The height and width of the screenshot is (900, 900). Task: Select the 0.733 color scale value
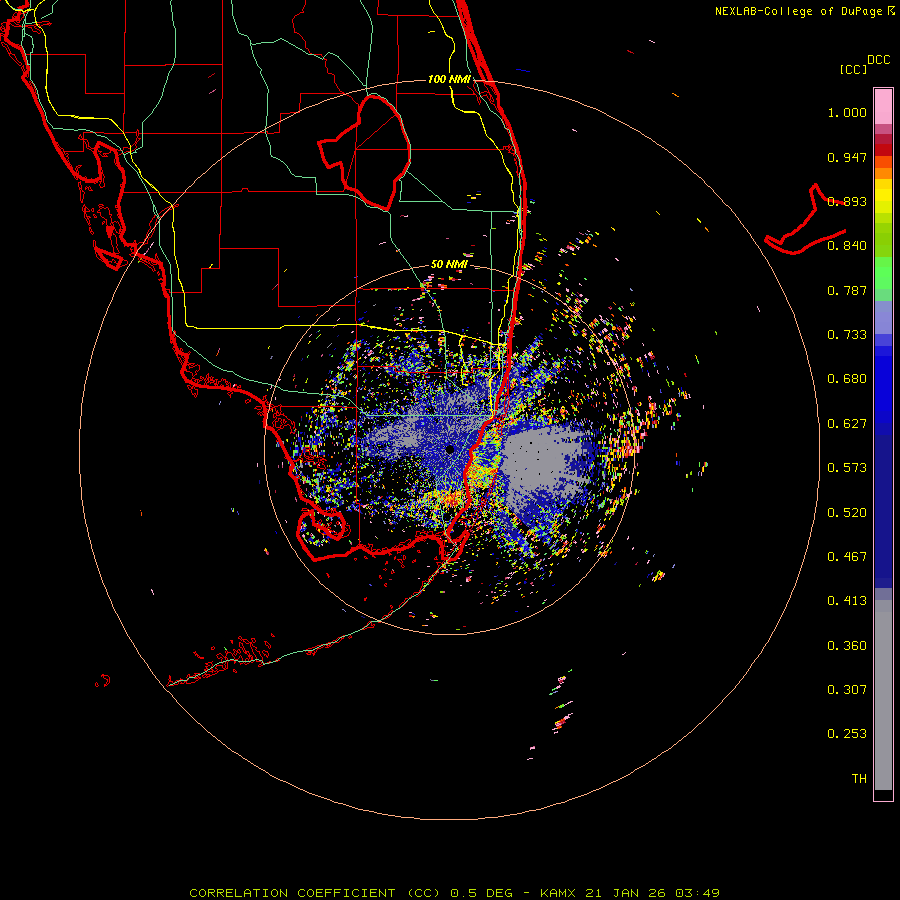[847, 335]
